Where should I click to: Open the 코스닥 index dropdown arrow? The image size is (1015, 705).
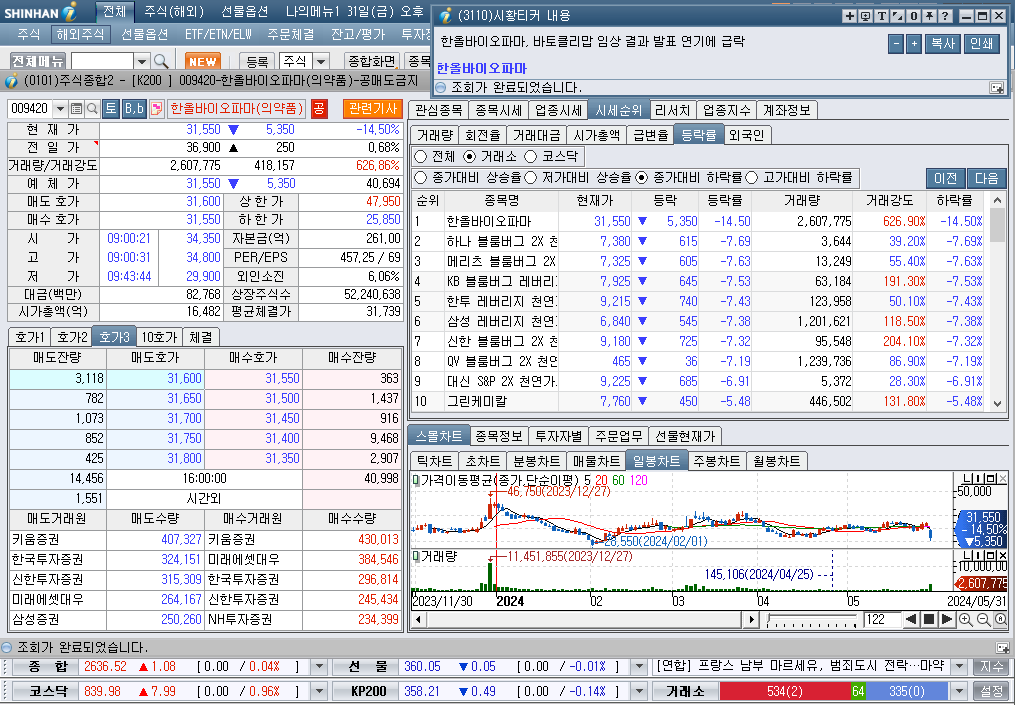pos(318,691)
